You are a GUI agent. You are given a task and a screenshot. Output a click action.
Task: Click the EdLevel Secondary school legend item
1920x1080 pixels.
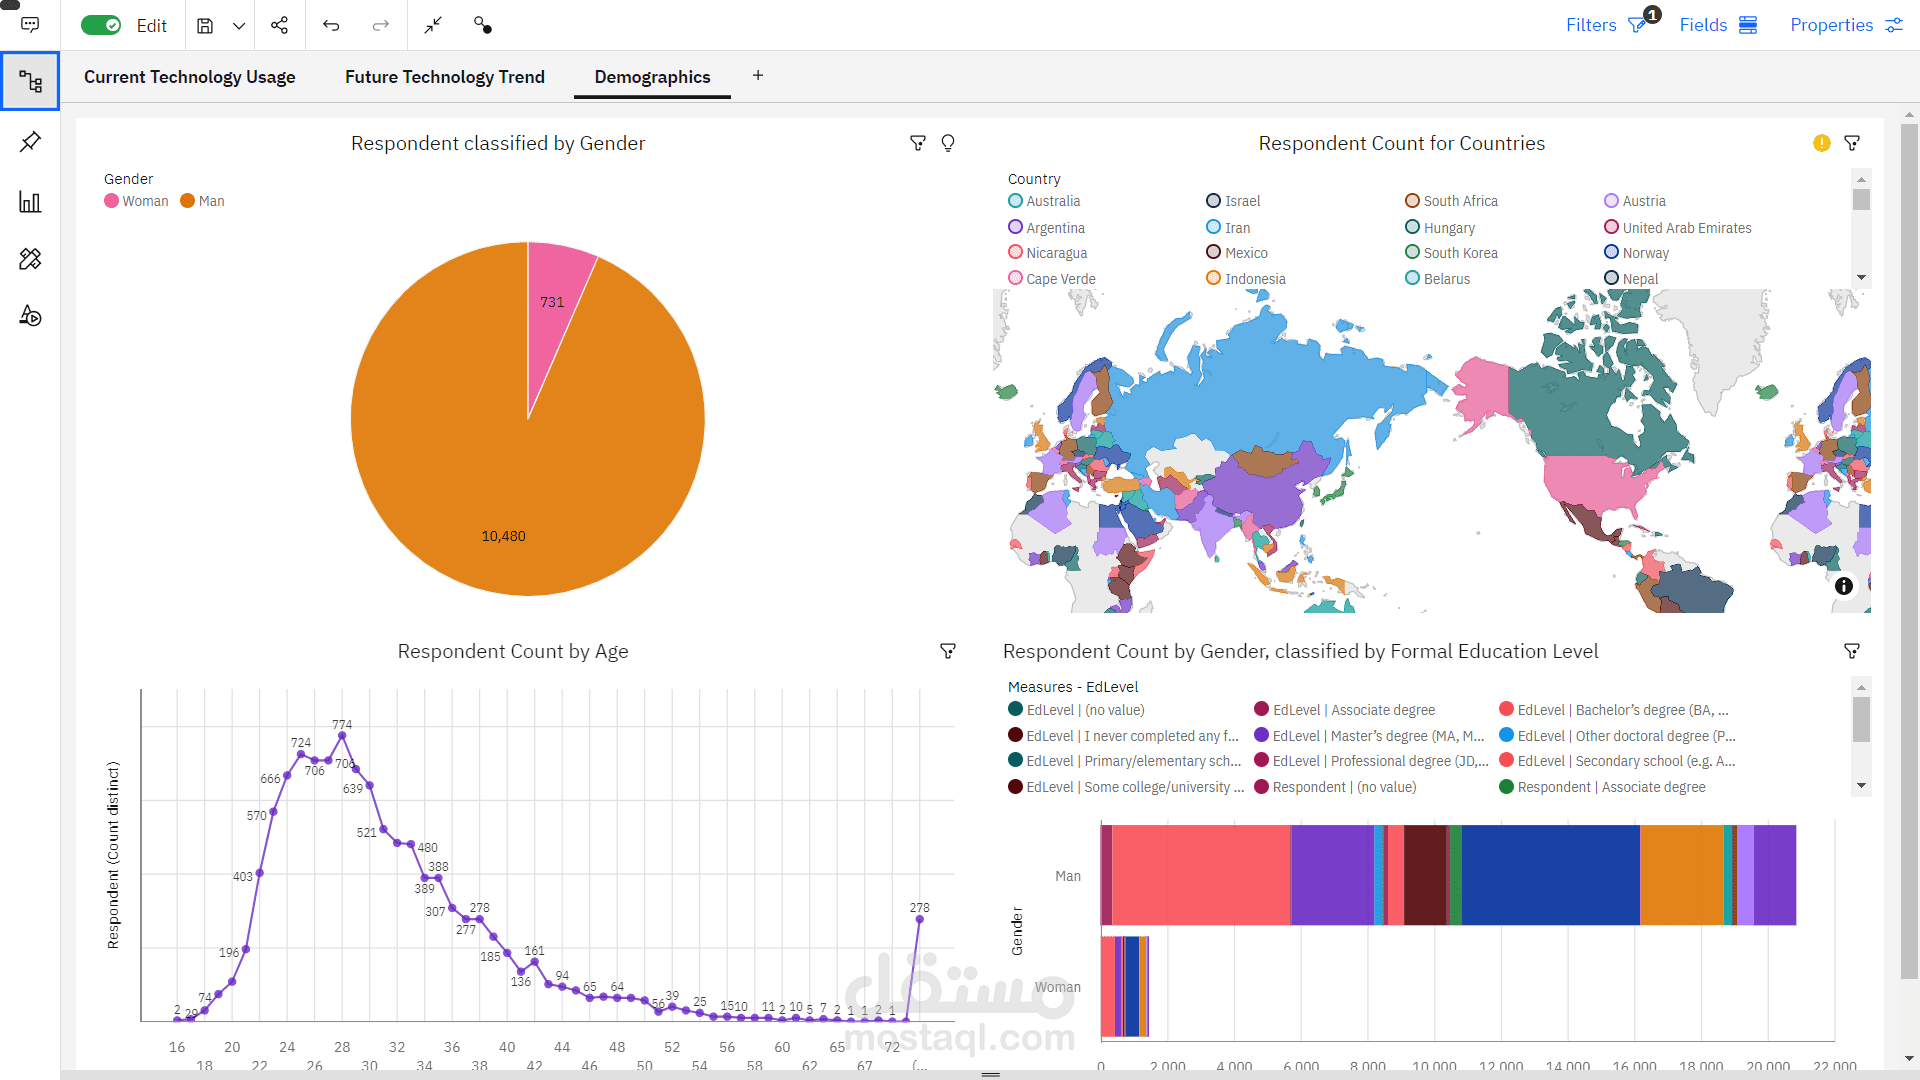[1617, 761]
